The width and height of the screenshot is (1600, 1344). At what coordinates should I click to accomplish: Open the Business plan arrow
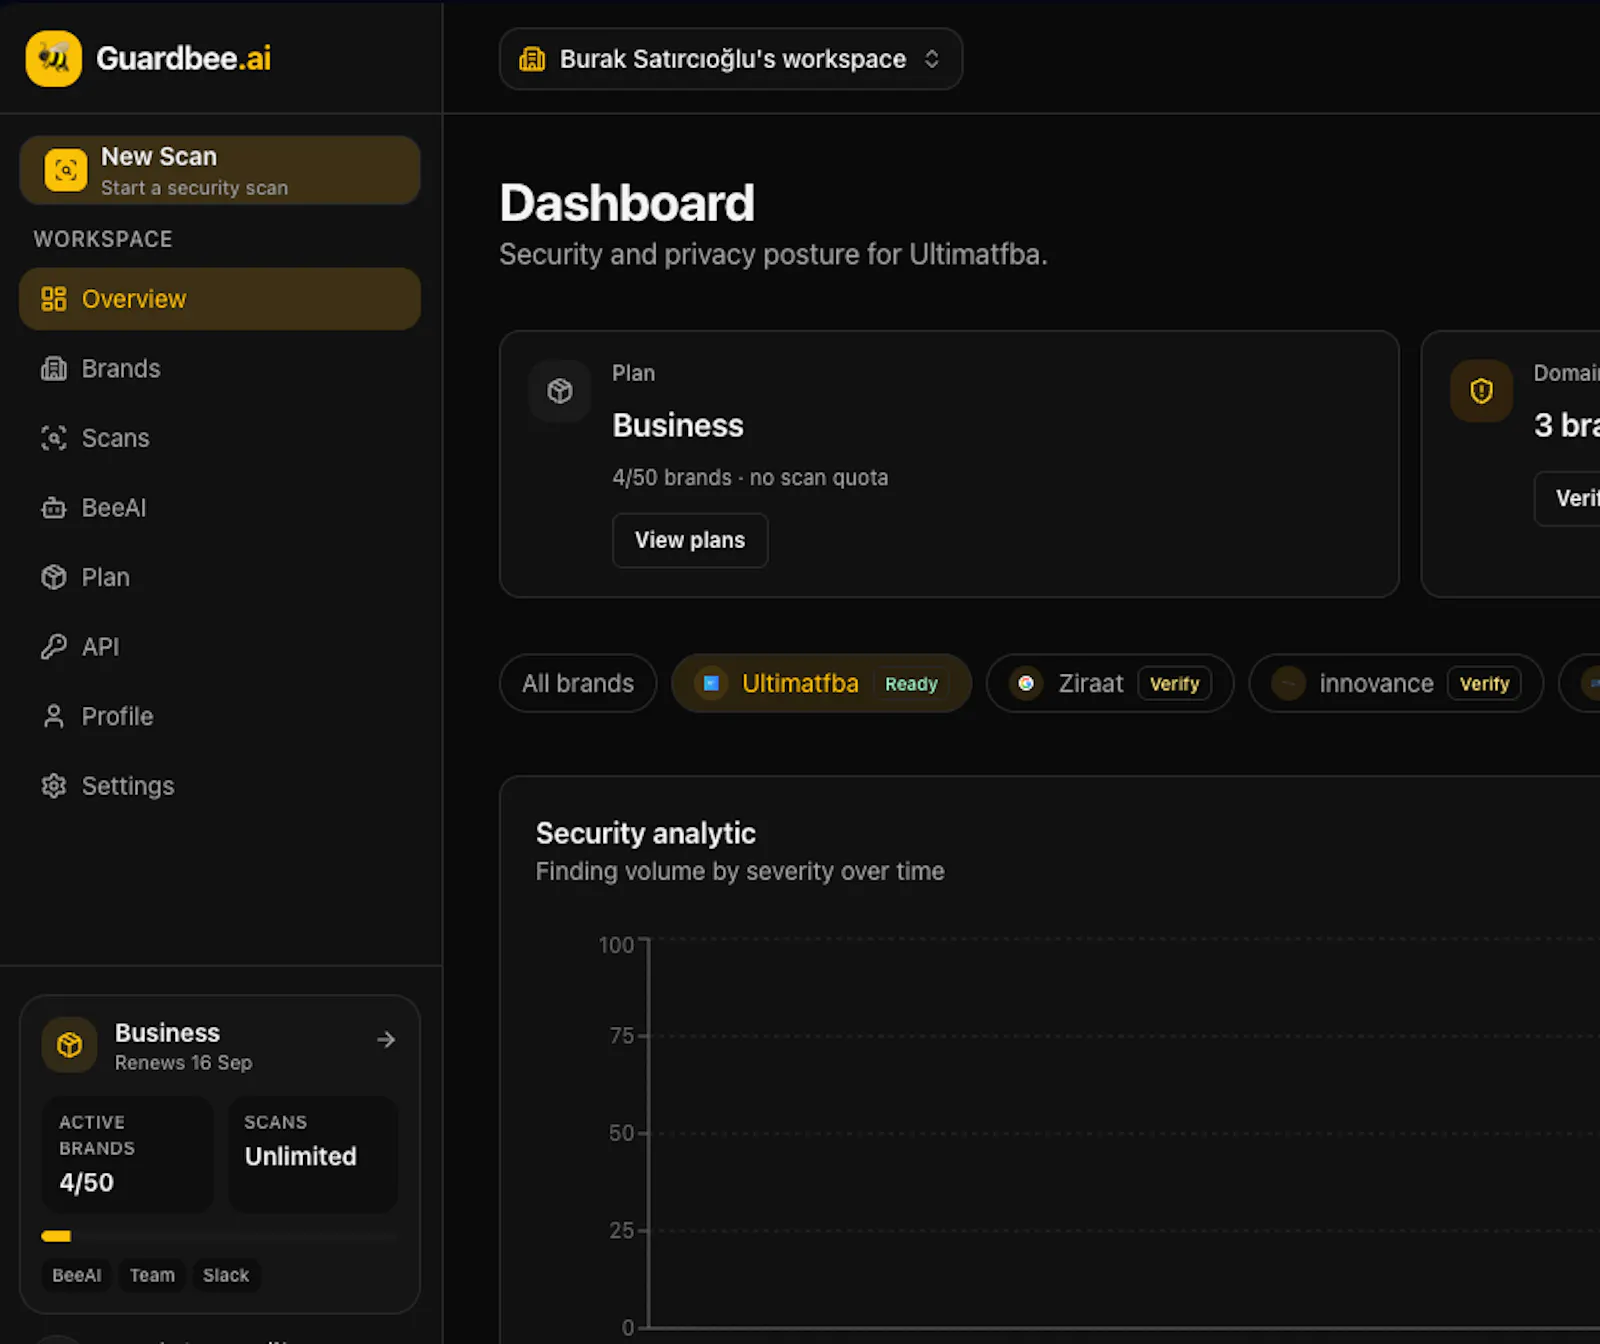(x=386, y=1040)
